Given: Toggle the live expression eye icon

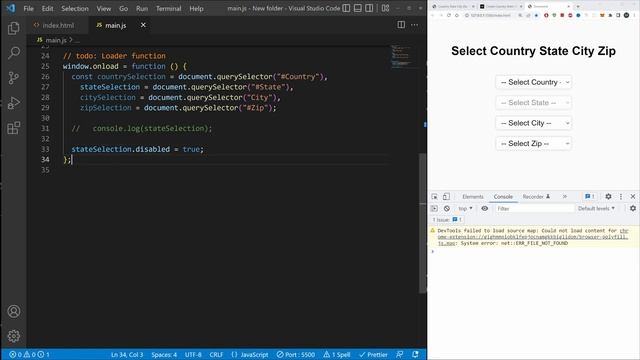Looking at the screenshot, I should [484, 208].
